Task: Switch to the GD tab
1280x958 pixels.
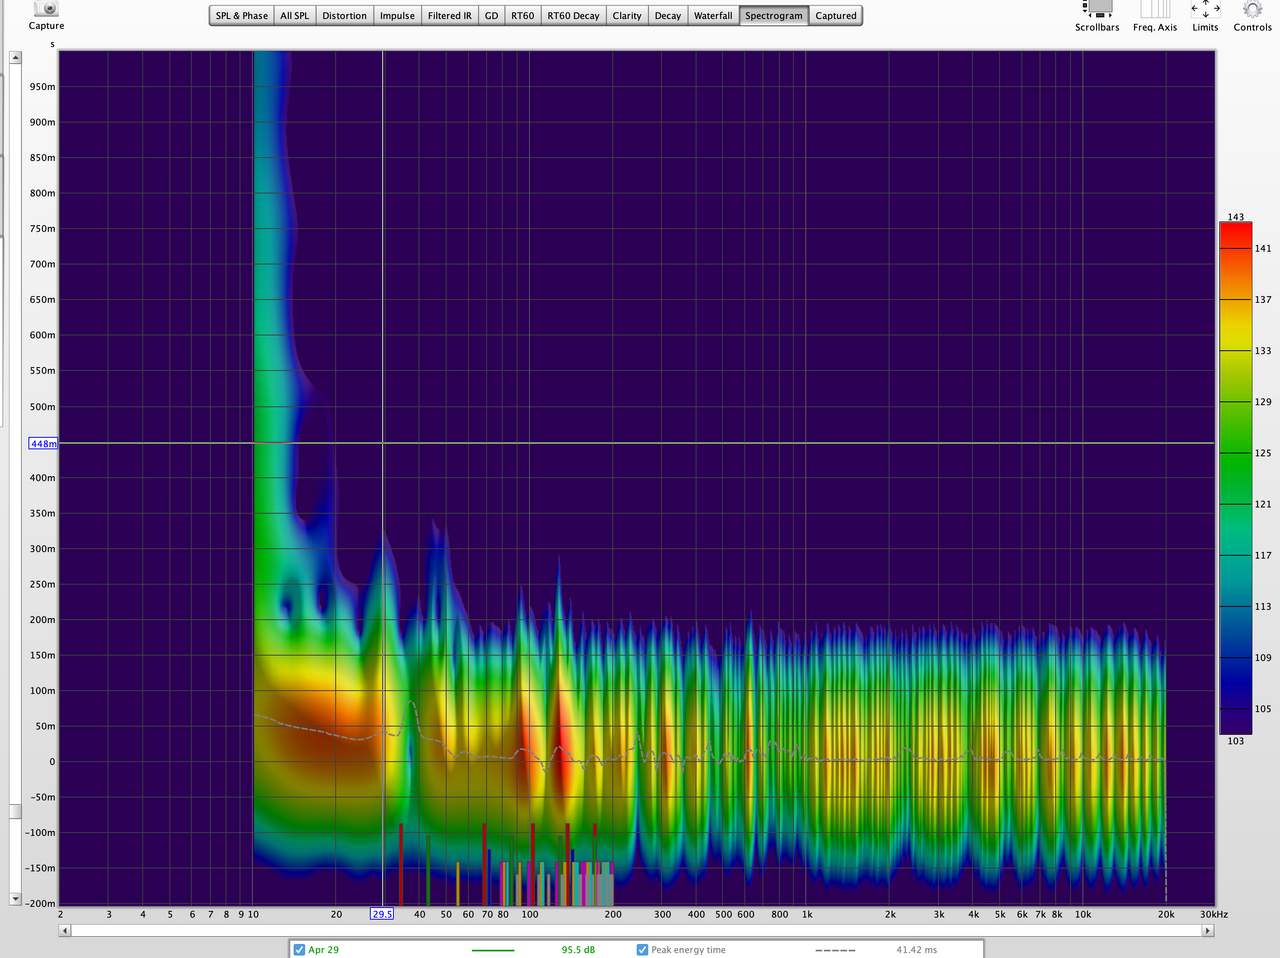Action: coord(491,16)
